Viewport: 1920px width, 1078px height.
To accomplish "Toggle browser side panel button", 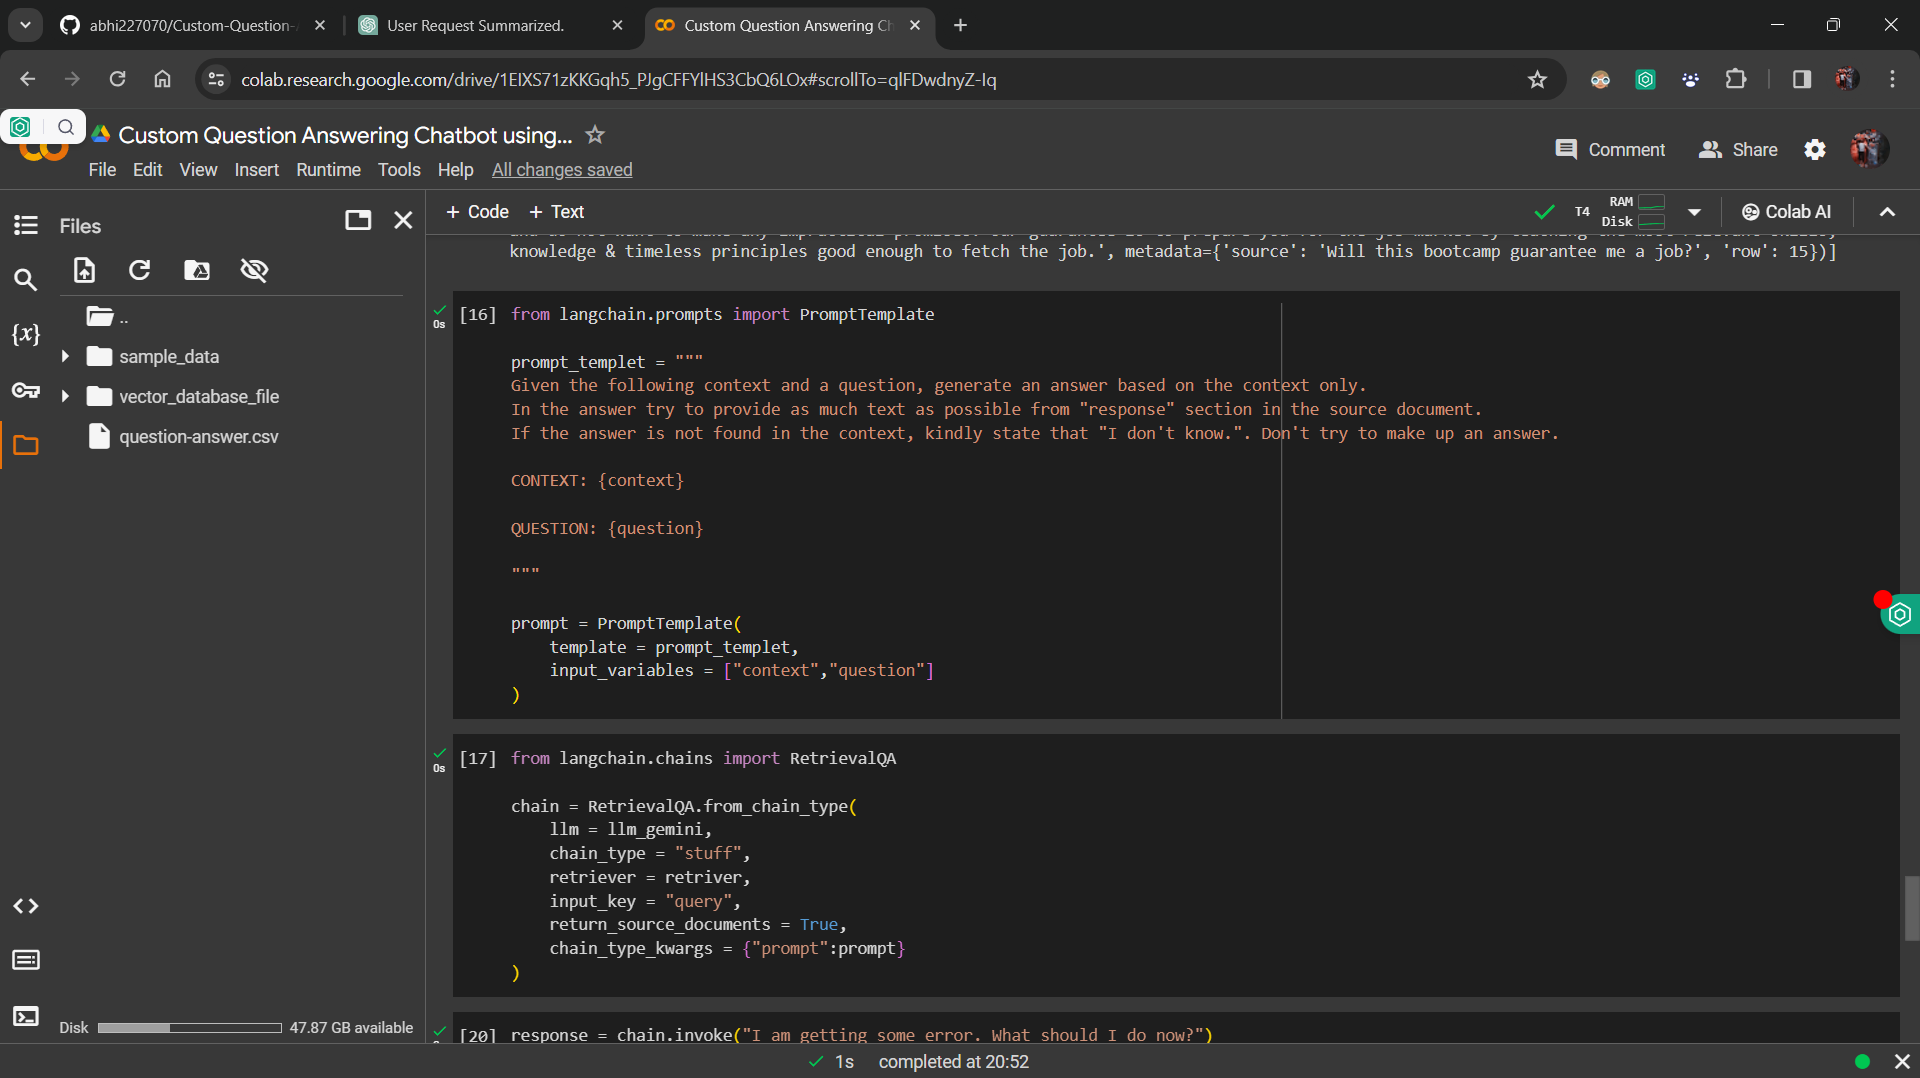I will point(1802,79).
